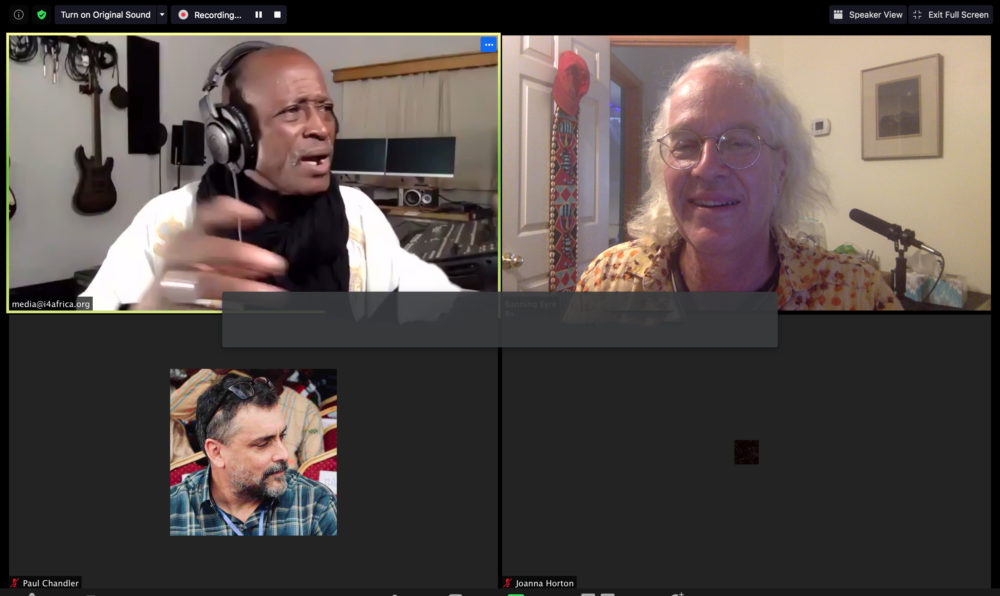This screenshot has height=596, width=1000.
Task: Click Joanna Horton's muted microphone icon
Action: tap(508, 583)
